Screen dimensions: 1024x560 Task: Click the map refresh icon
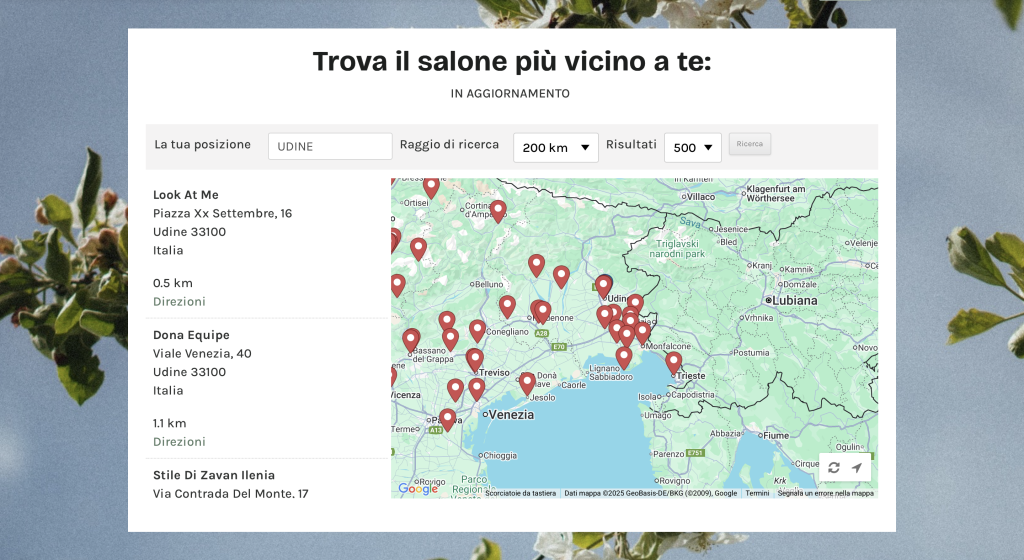click(x=834, y=468)
